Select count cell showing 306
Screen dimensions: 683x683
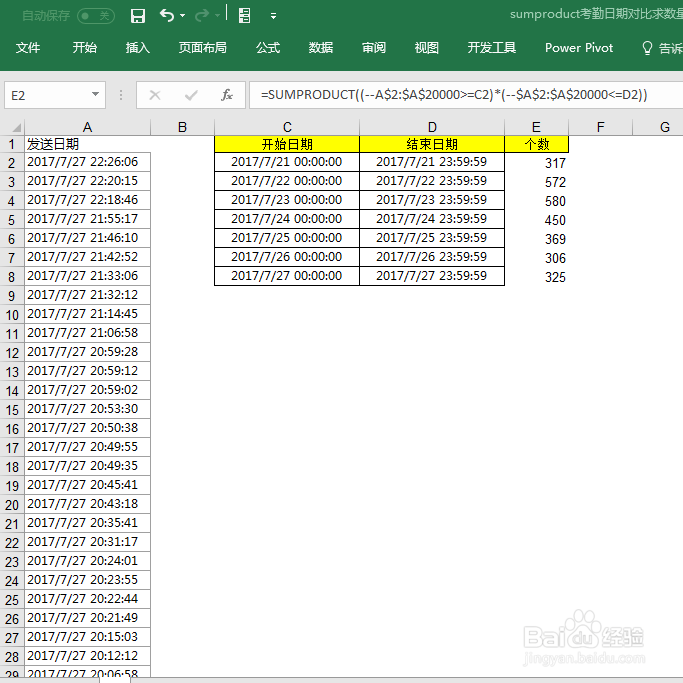point(537,258)
